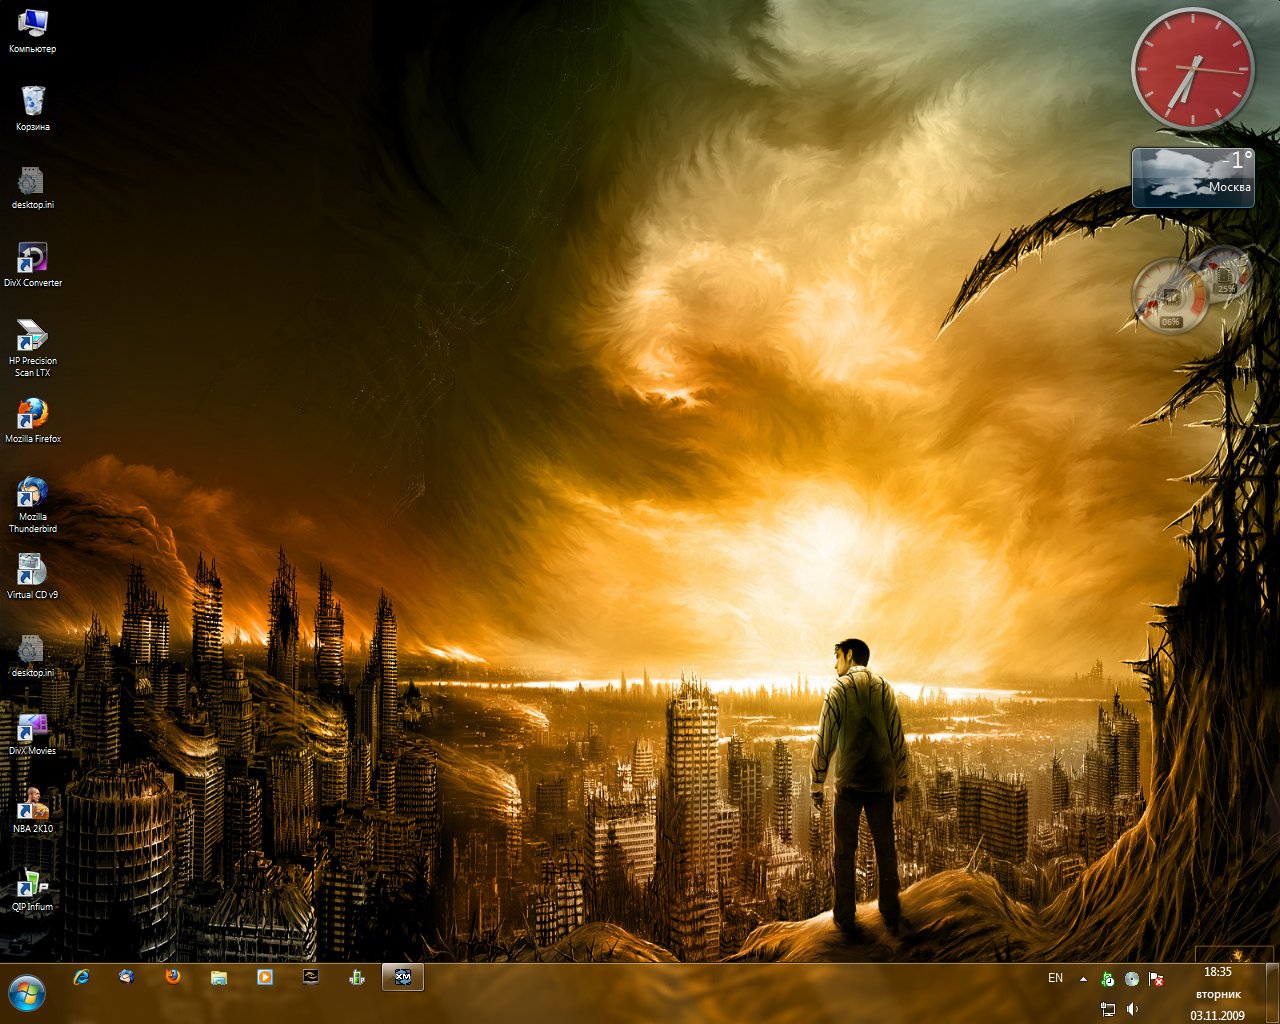The image size is (1280, 1024).
Task: Click the volume speaker tray icon
Action: [1132, 1009]
